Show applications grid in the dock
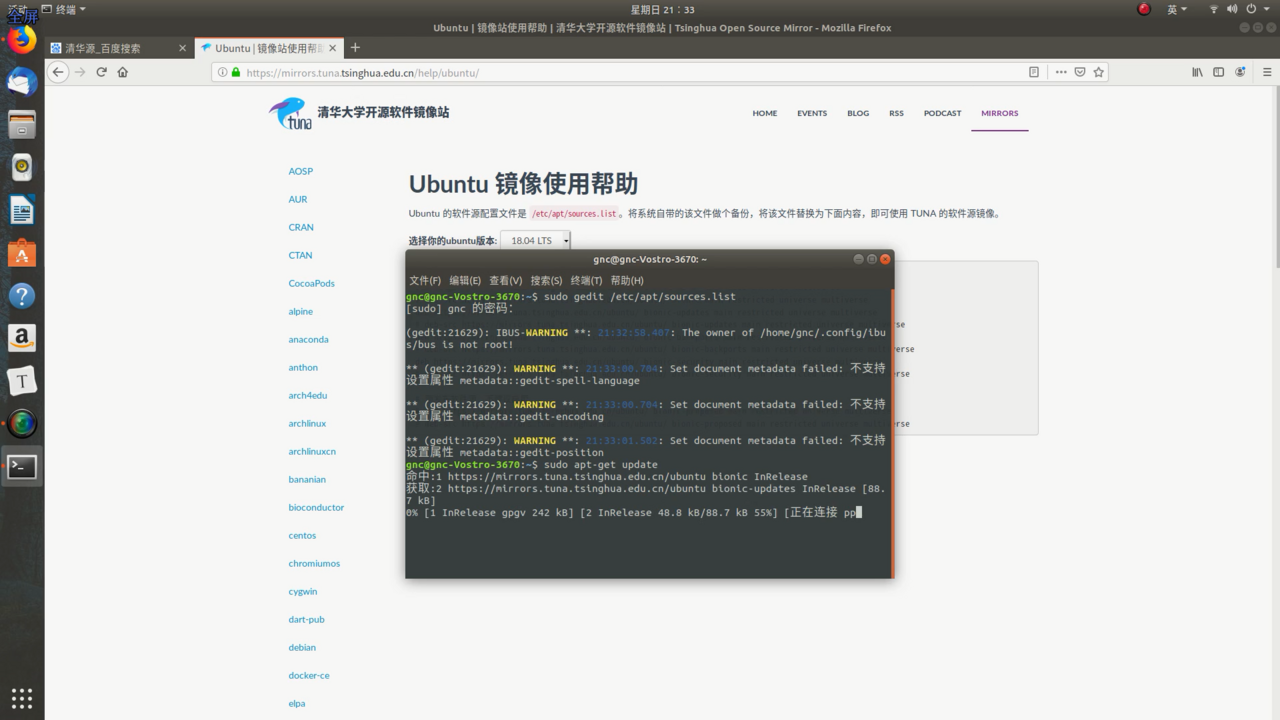 [x=22, y=697]
